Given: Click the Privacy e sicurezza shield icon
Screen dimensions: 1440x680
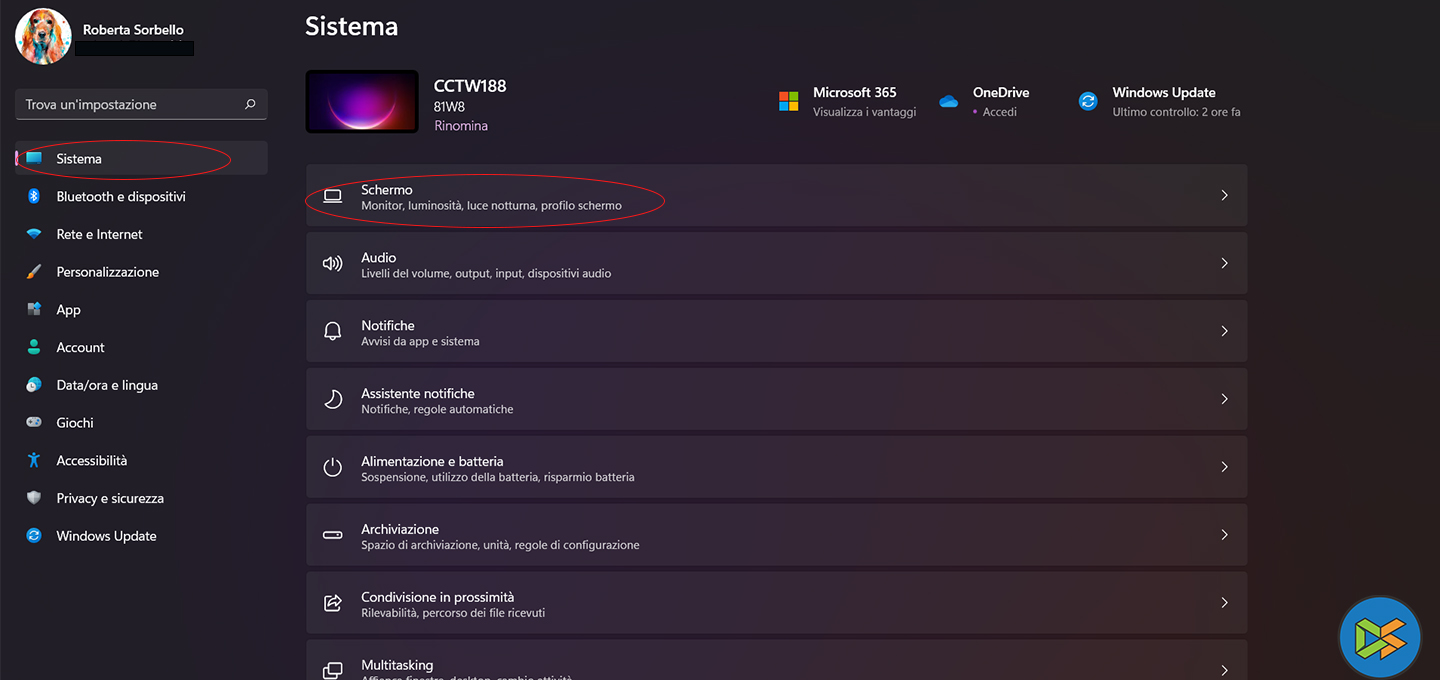Looking at the screenshot, I should 34,498.
